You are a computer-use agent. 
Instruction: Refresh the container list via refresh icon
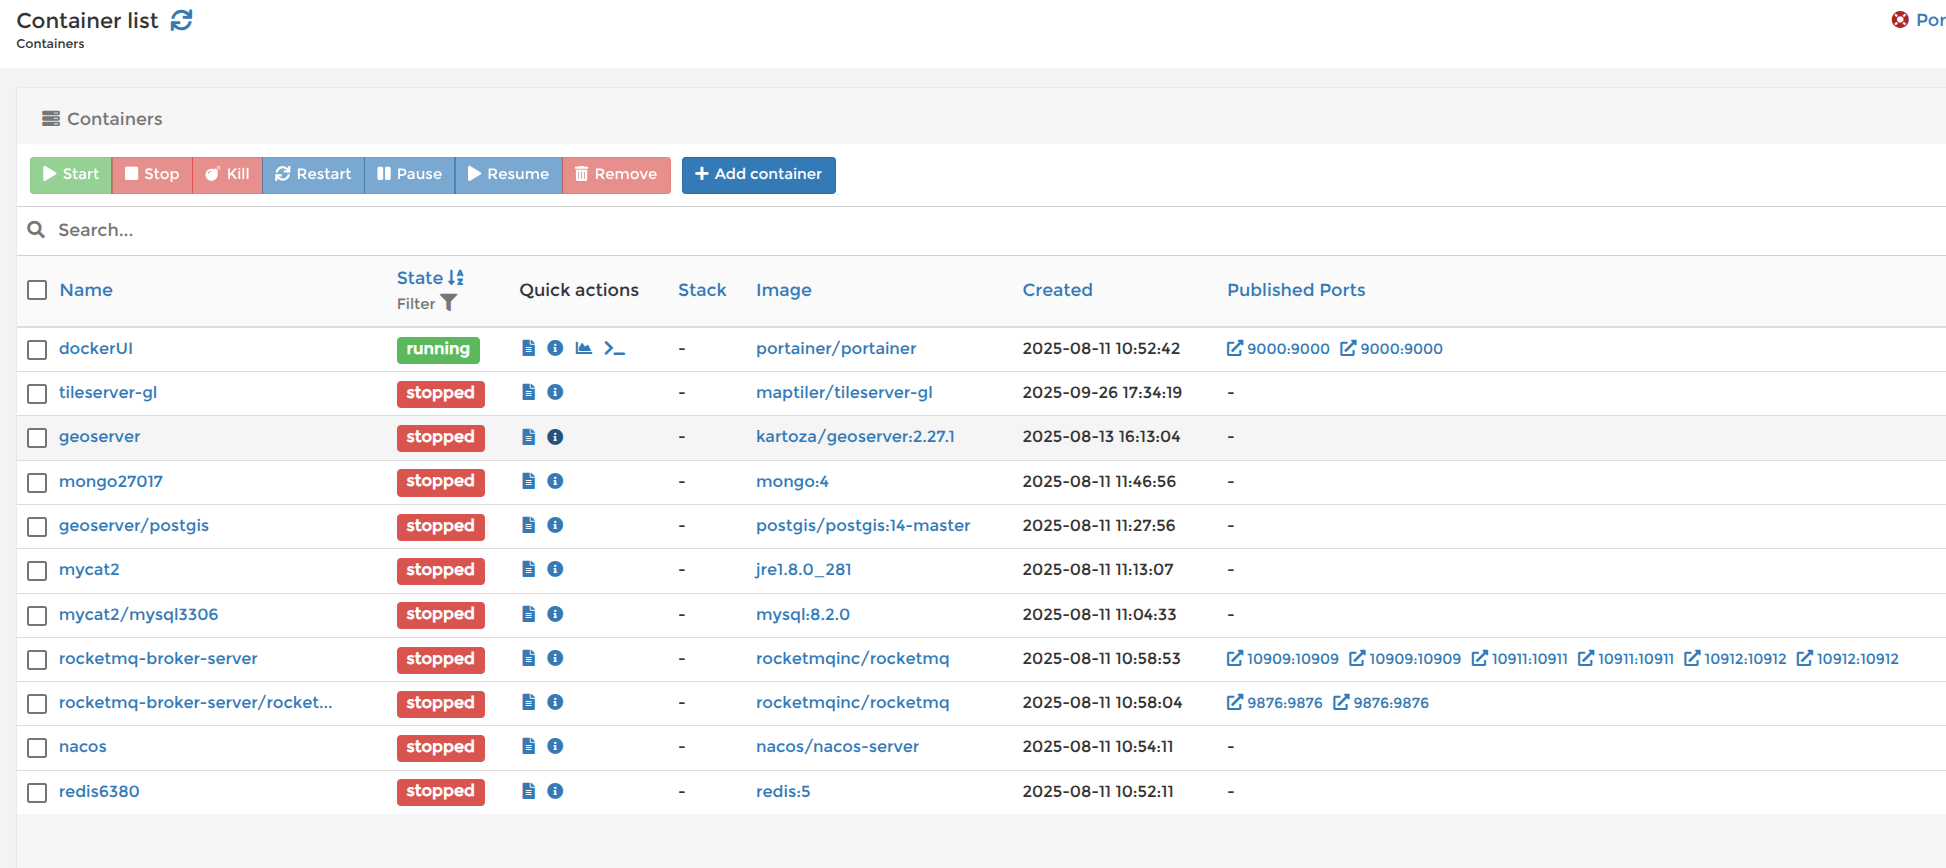(181, 20)
